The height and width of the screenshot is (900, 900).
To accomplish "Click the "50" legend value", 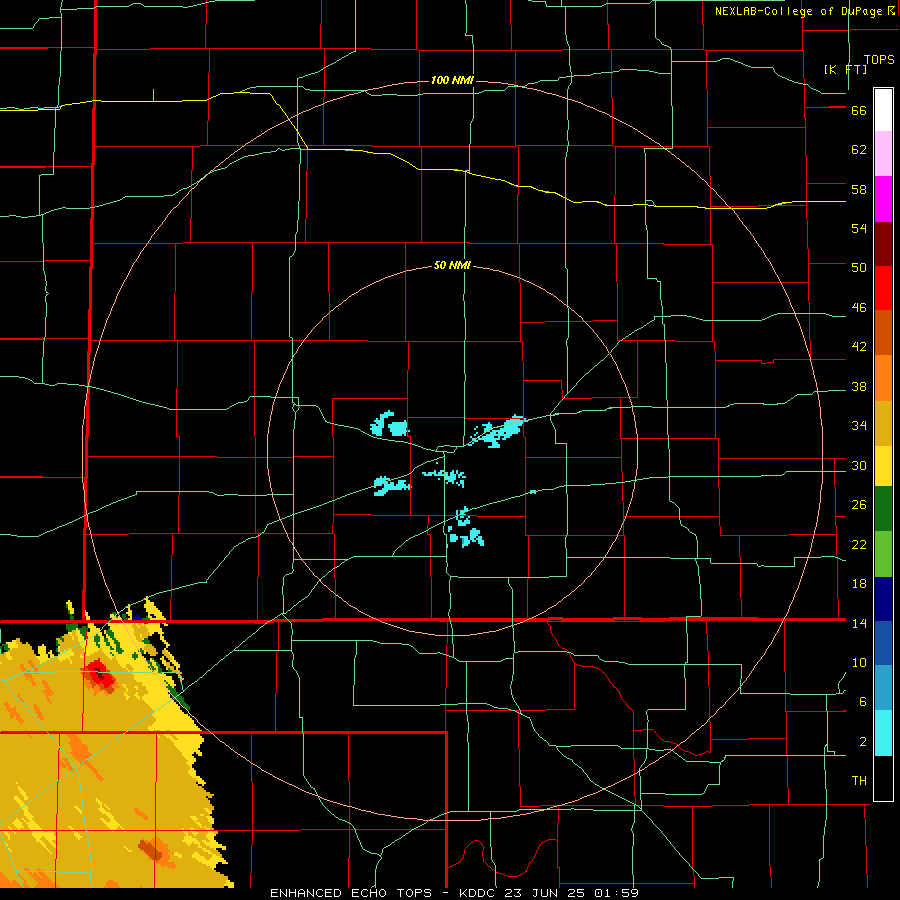I will pyautogui.click(x=859, y=268).
